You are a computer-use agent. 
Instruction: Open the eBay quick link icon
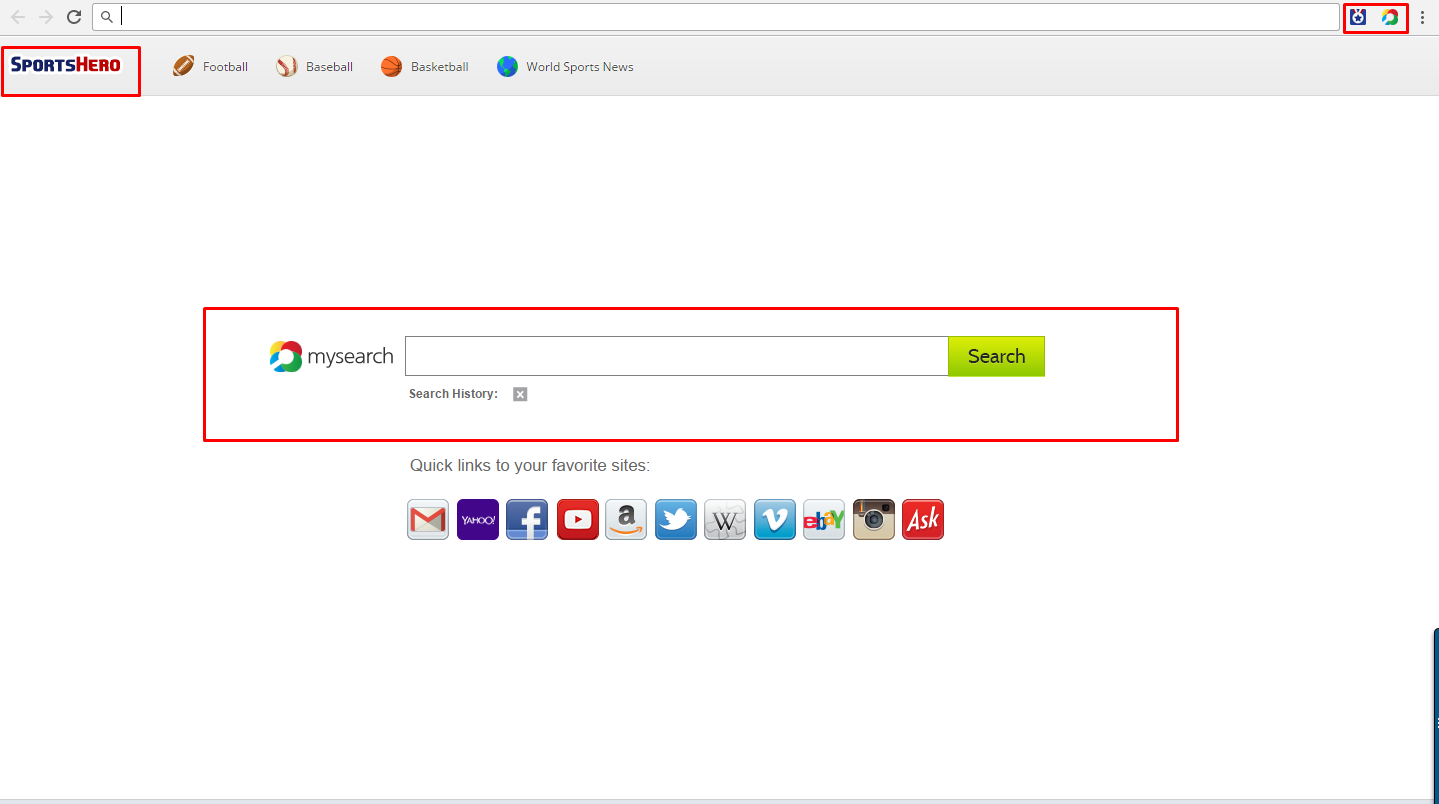pyautogui.click(x=824, y=520)
